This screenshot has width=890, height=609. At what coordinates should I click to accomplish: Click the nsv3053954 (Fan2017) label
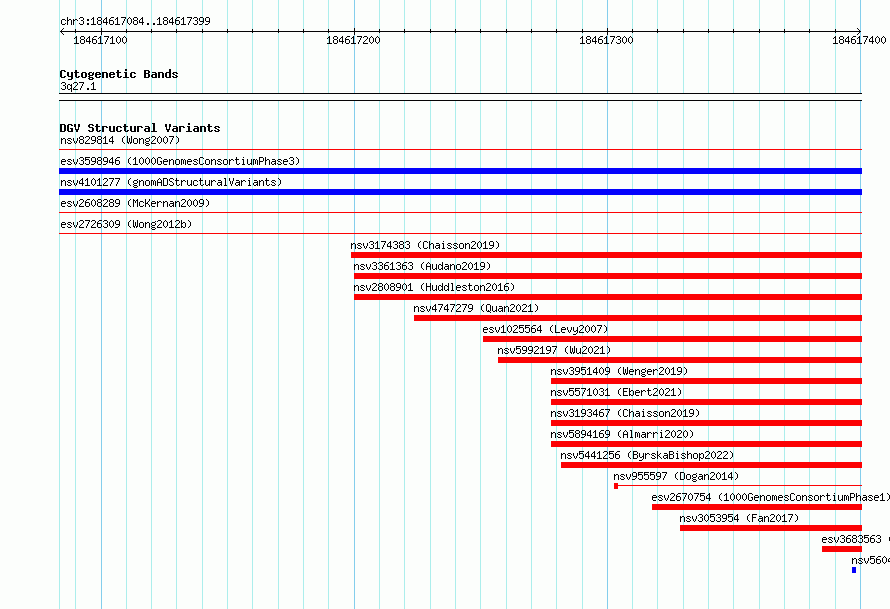739,518
